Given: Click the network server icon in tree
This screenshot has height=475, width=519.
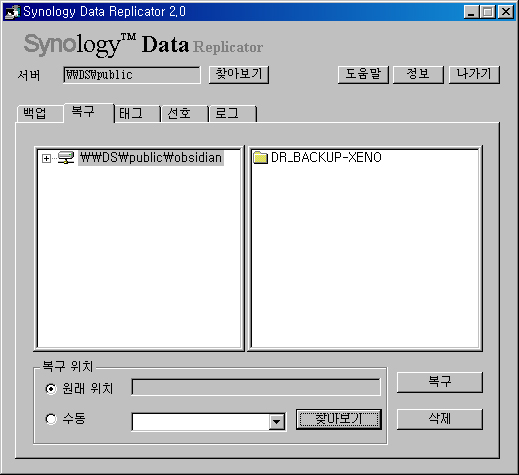Looking at the screenshot, I should [66, 157].
